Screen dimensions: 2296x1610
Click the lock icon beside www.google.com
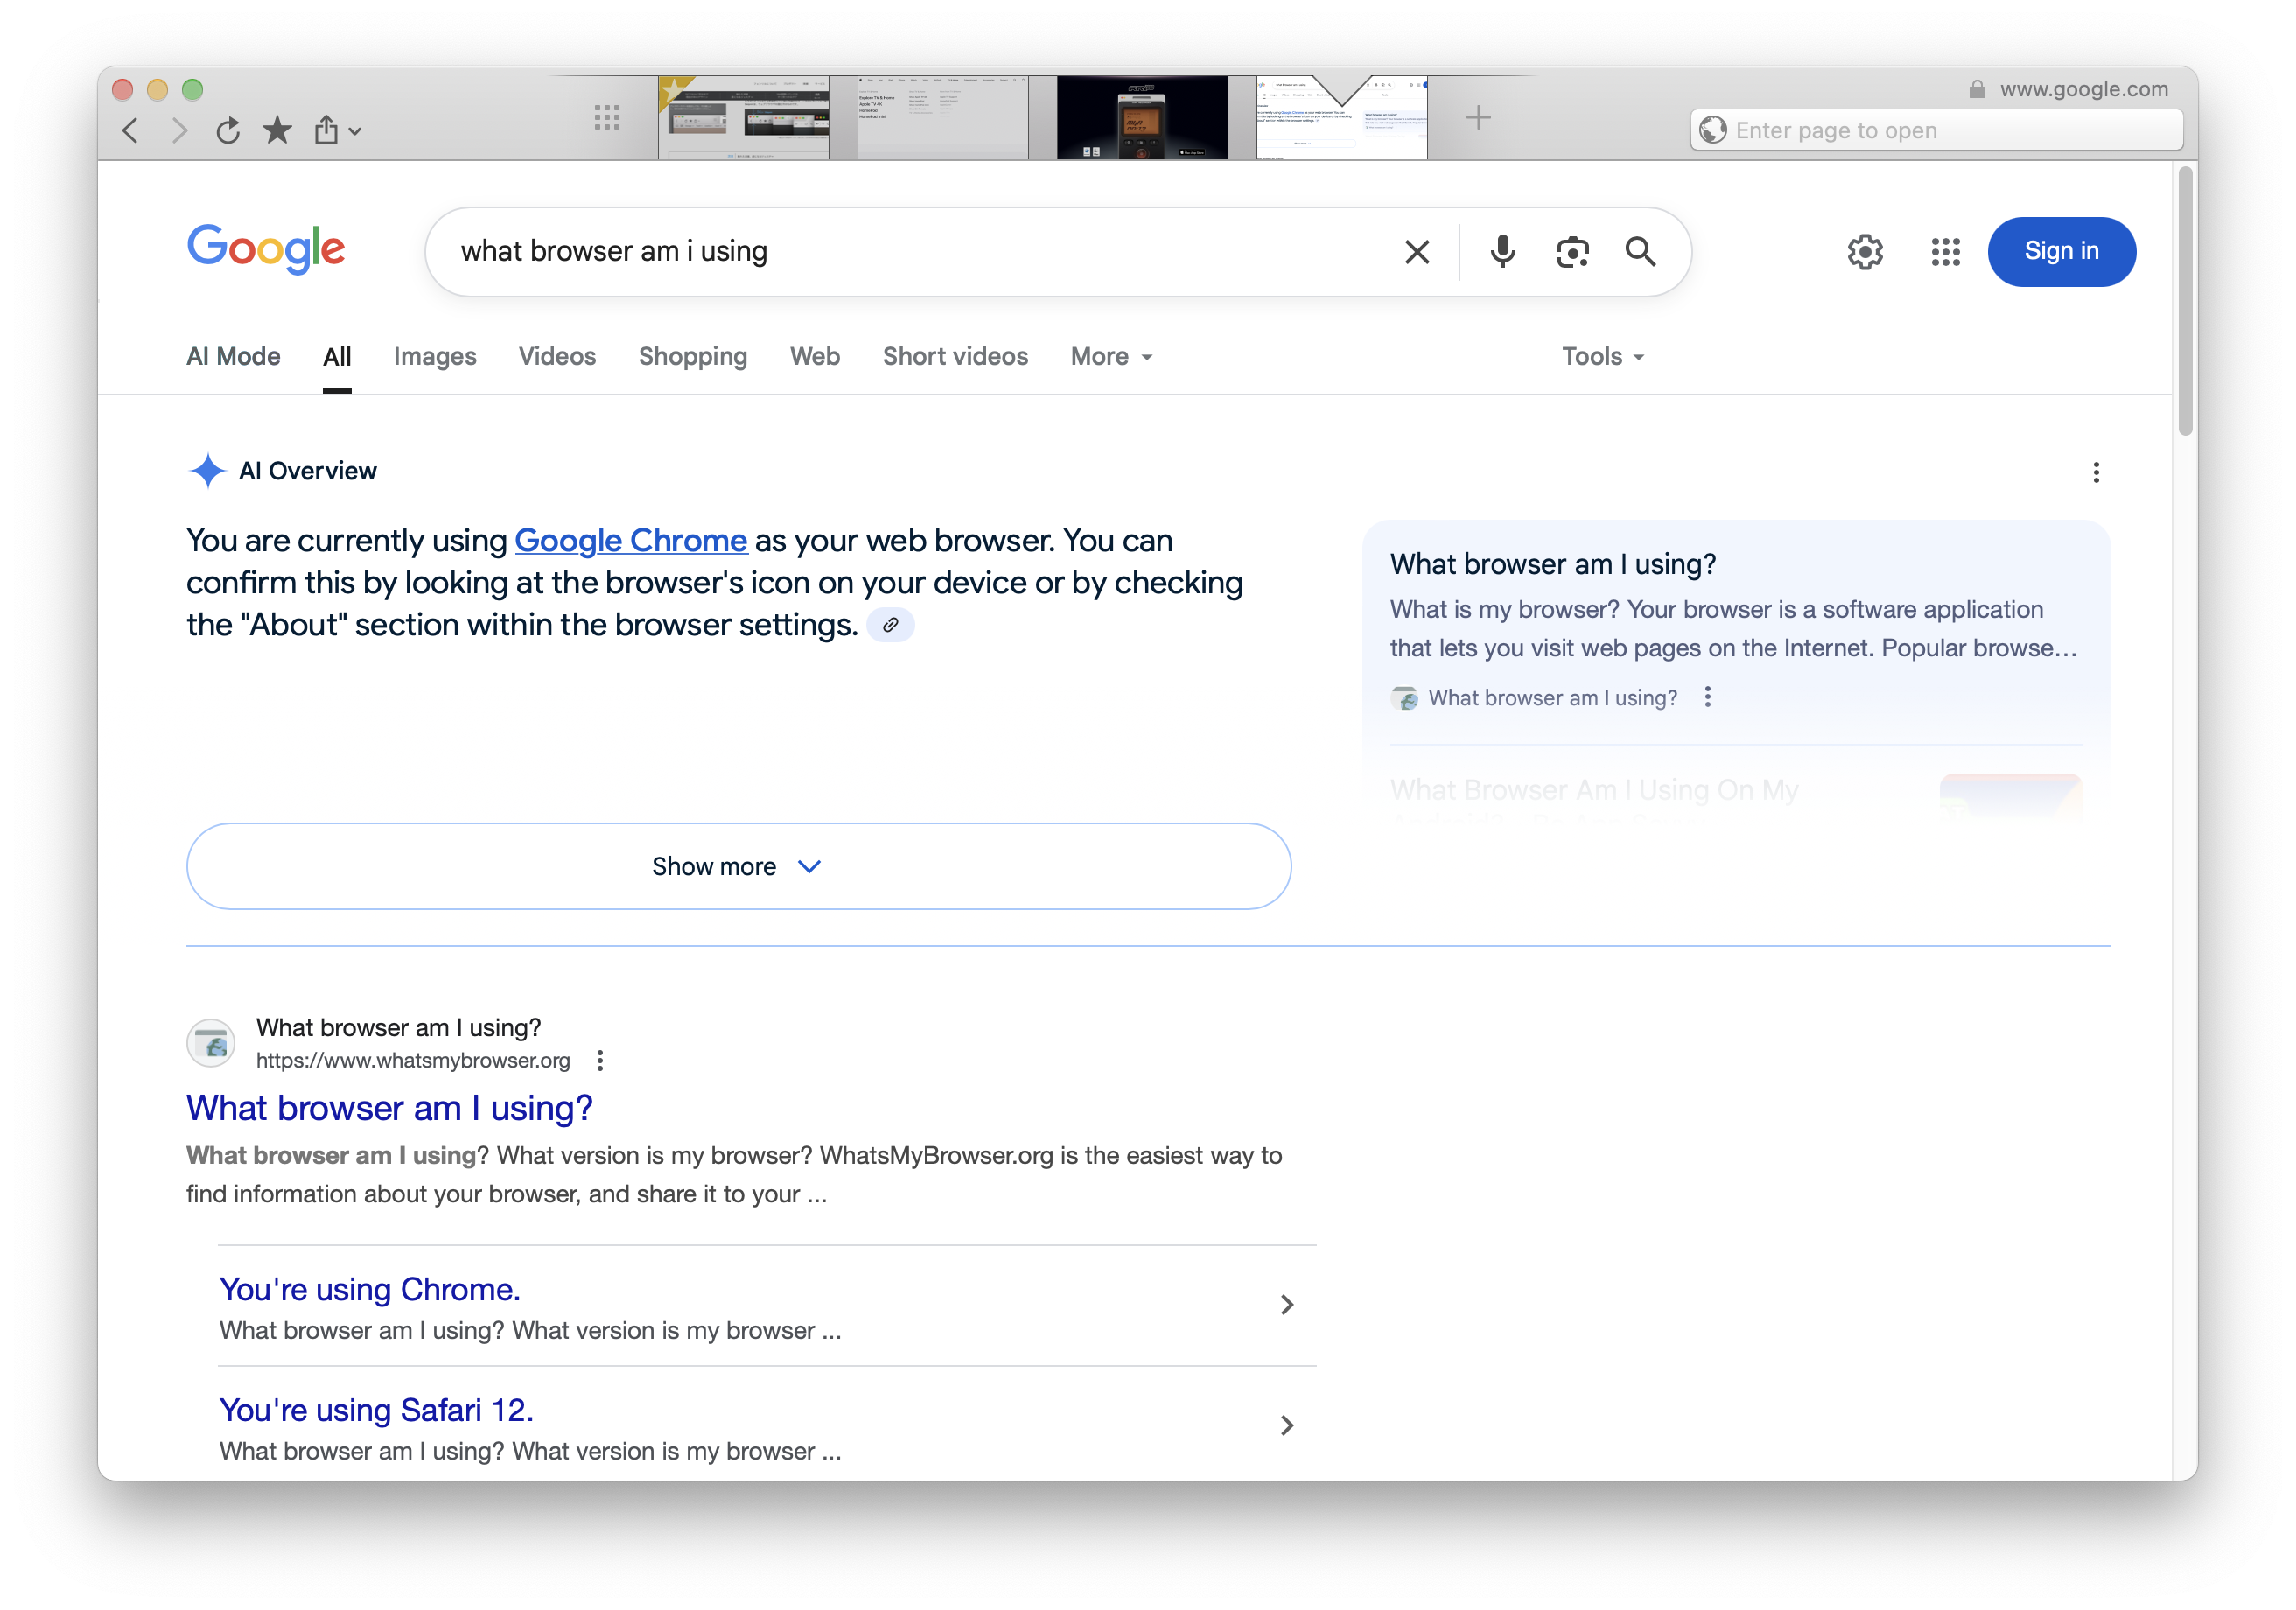[x=1977, y=89]
